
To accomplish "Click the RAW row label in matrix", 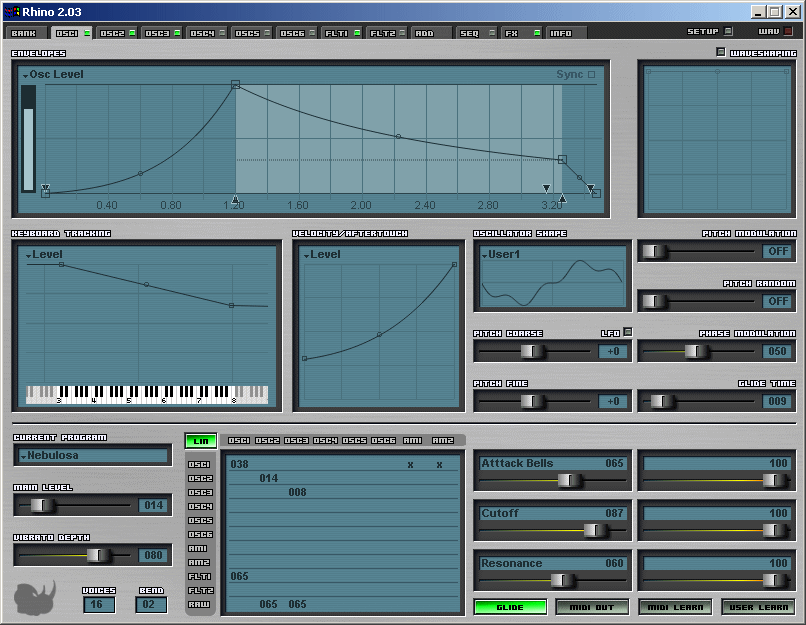I will [x=199, y=604].
